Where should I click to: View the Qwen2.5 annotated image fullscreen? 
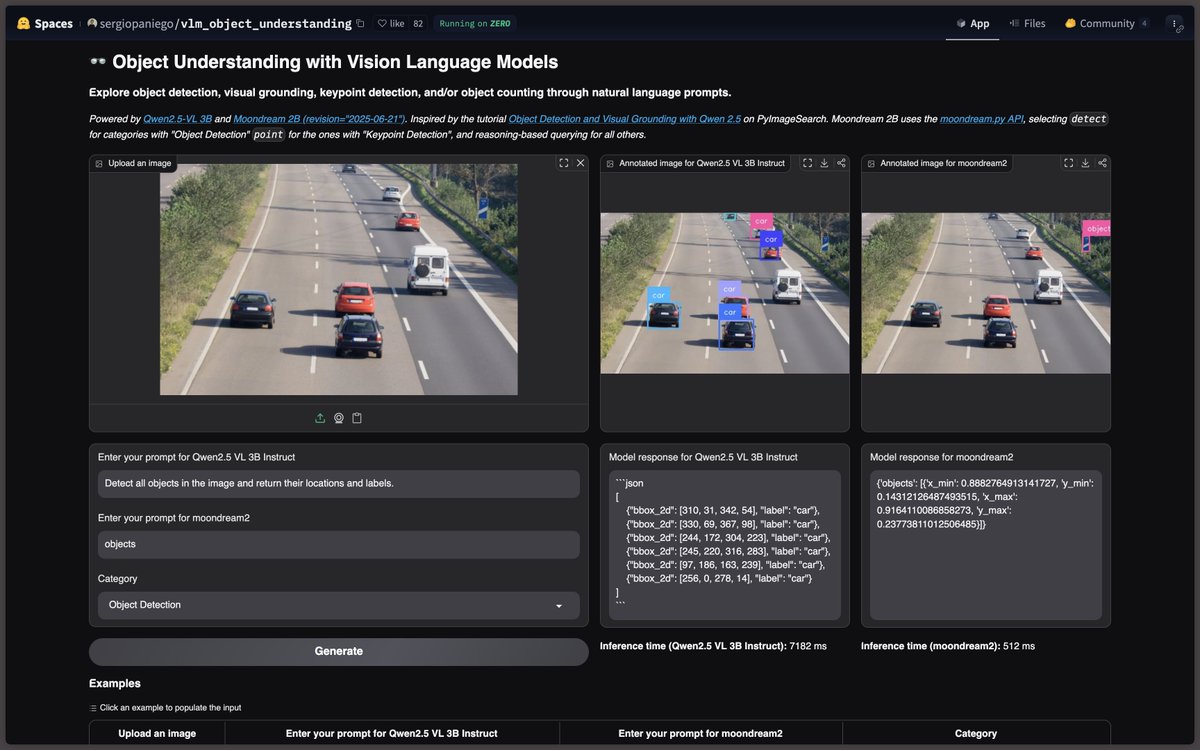pos(807,163)
